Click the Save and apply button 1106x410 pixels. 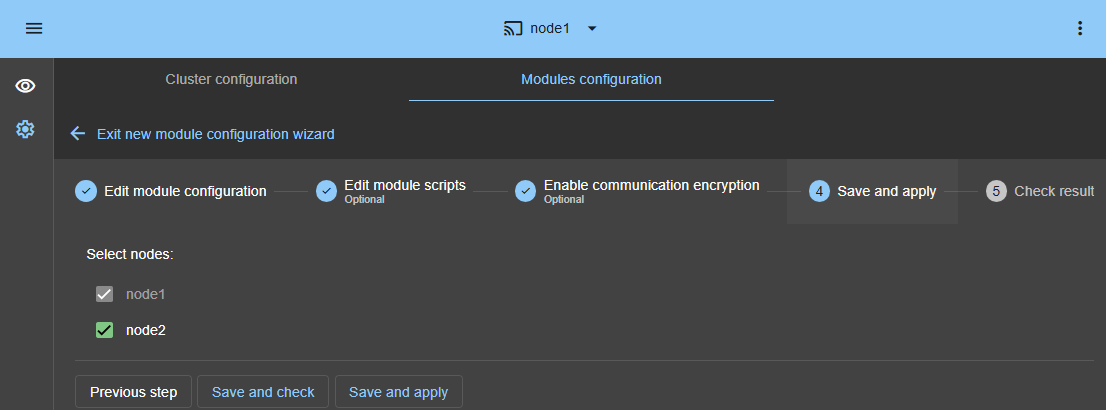point(398,392)
